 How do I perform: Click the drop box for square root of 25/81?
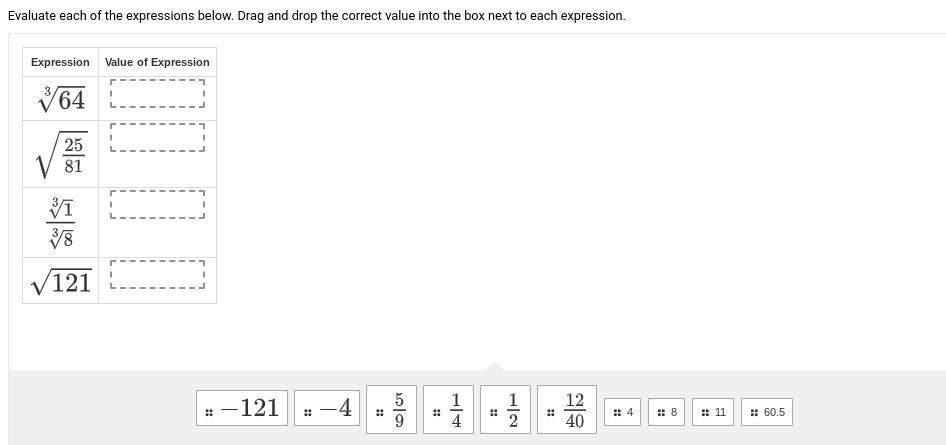point(158,137)
